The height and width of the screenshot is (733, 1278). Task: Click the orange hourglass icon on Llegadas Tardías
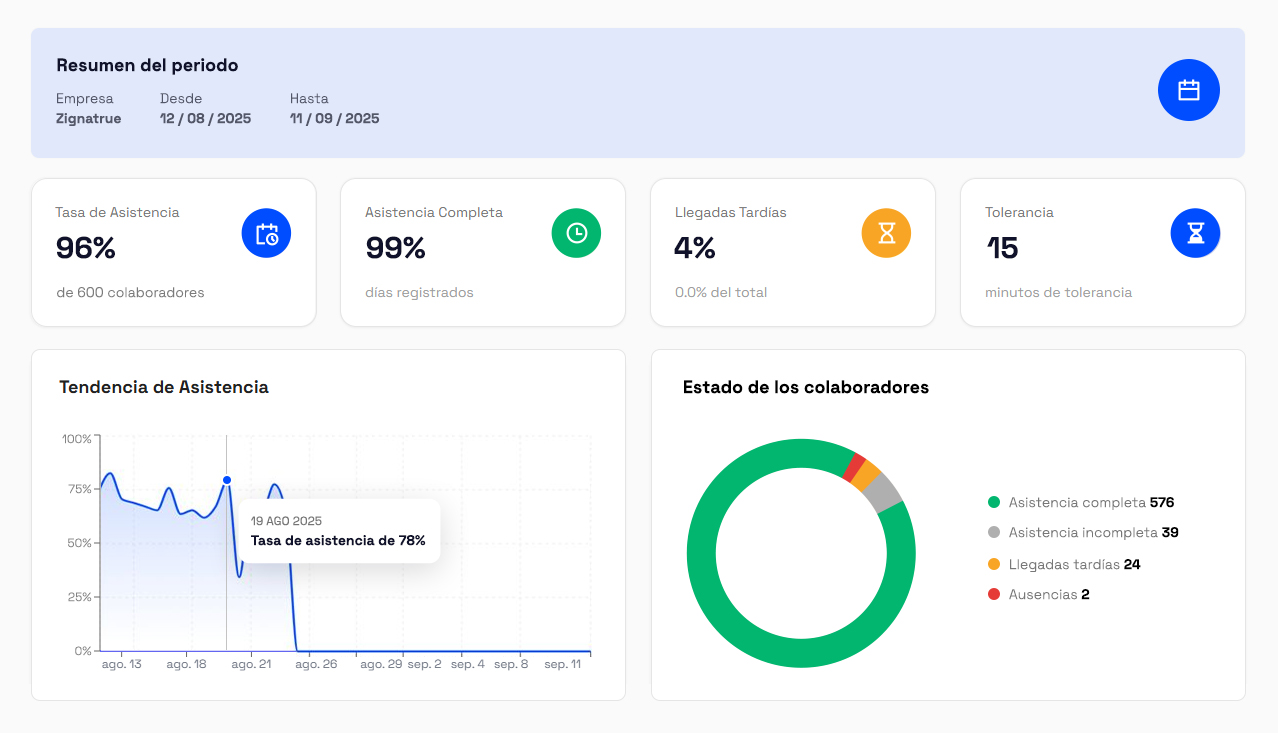point(886,233)
